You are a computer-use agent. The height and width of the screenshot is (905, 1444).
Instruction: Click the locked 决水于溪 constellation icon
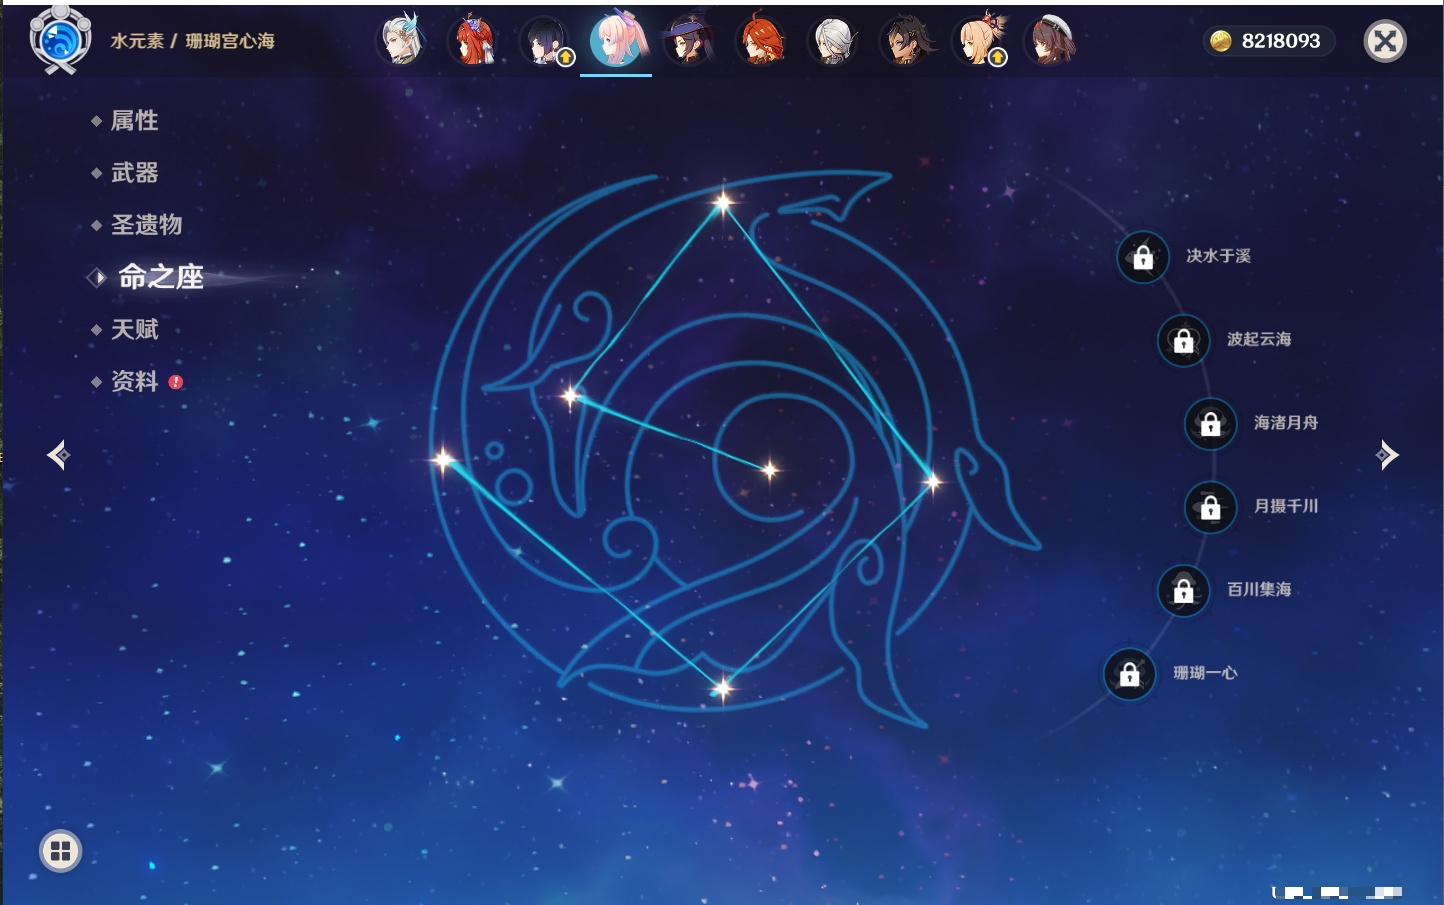pyautogui.click(x=1143, y=257)
